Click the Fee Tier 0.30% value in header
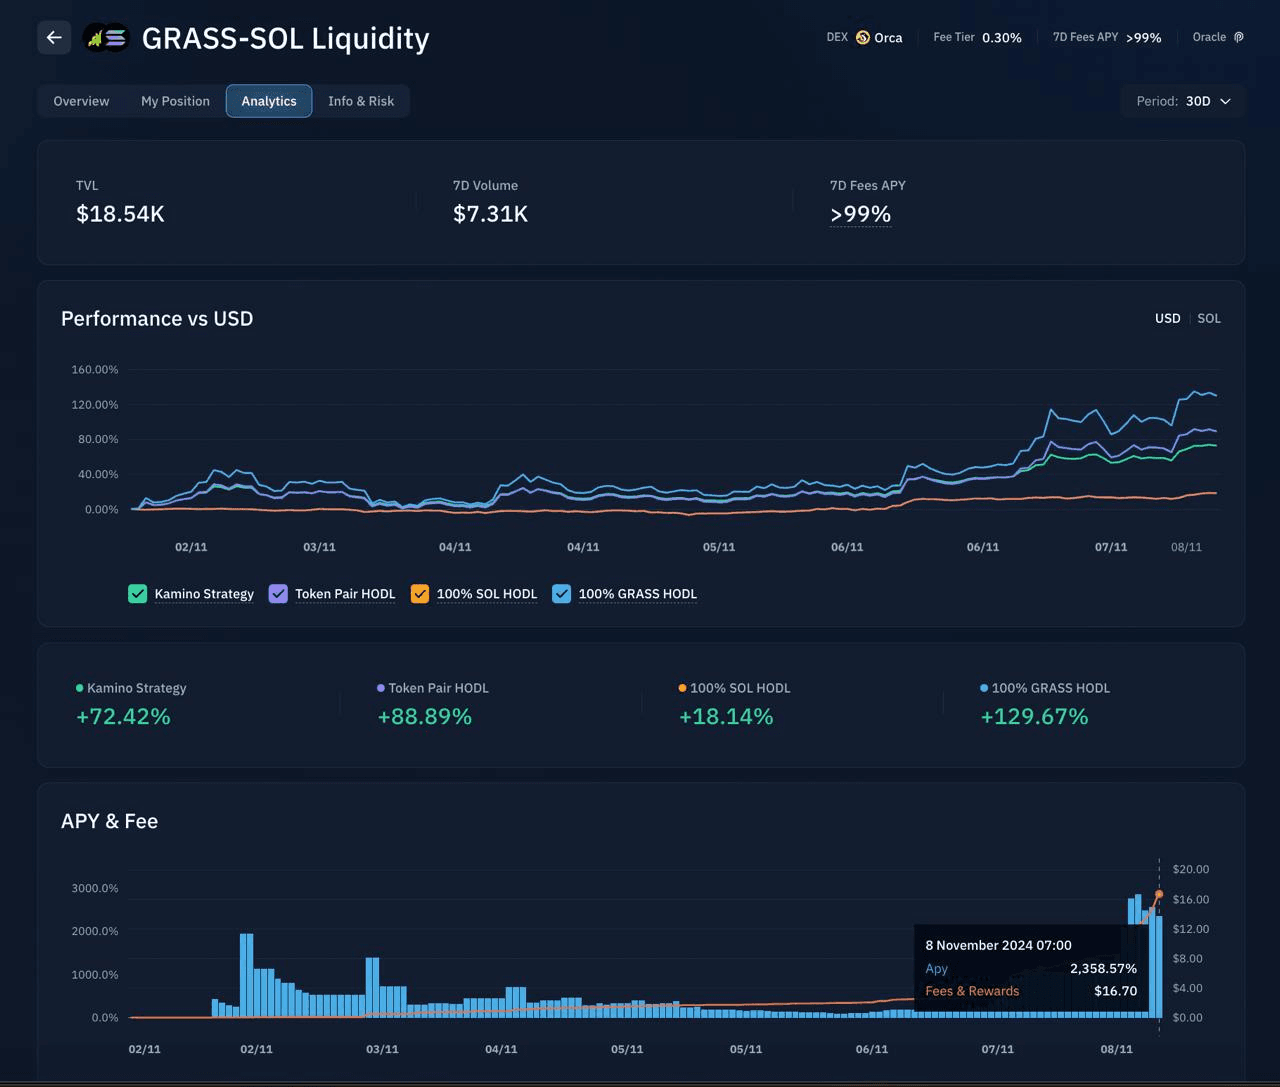The width and height of the screenshot is (1280, 1087). (x=1002, y=38)
